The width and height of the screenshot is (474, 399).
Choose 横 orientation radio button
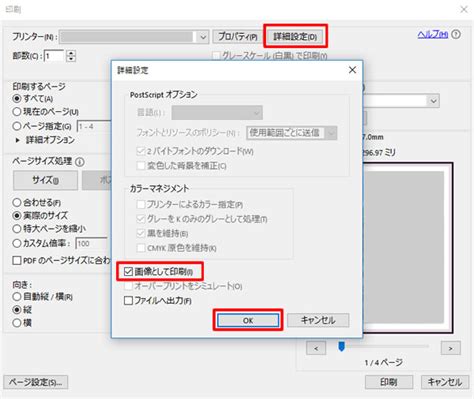[x=17, y=323]
